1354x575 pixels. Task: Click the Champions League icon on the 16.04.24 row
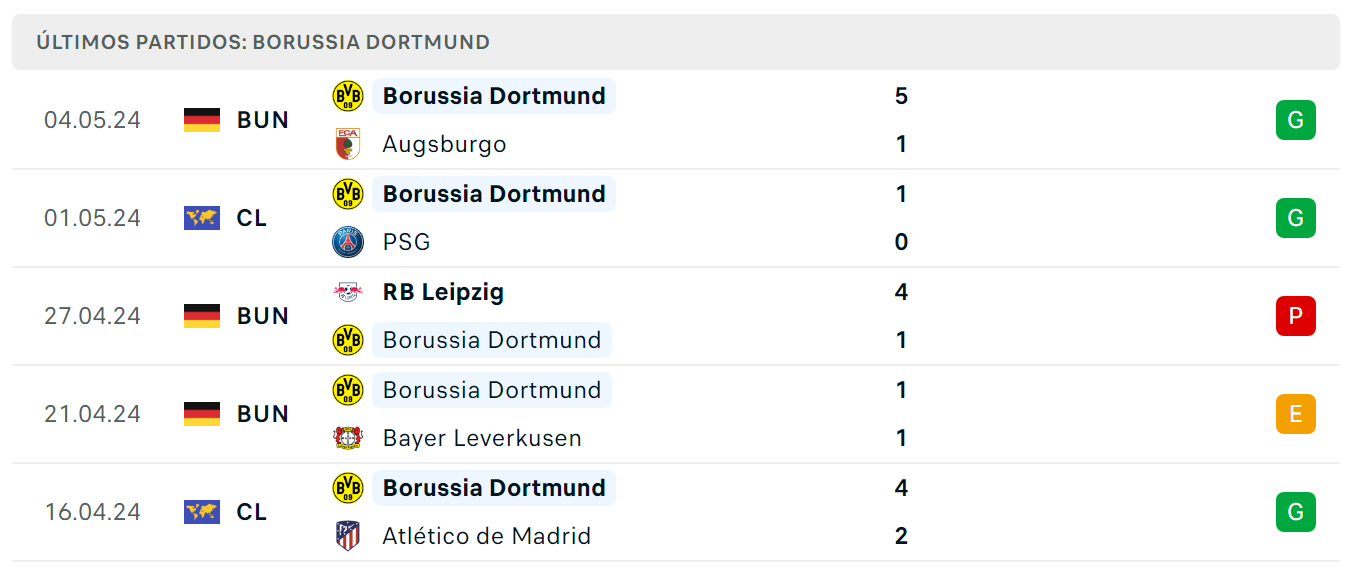coord(202,512)
